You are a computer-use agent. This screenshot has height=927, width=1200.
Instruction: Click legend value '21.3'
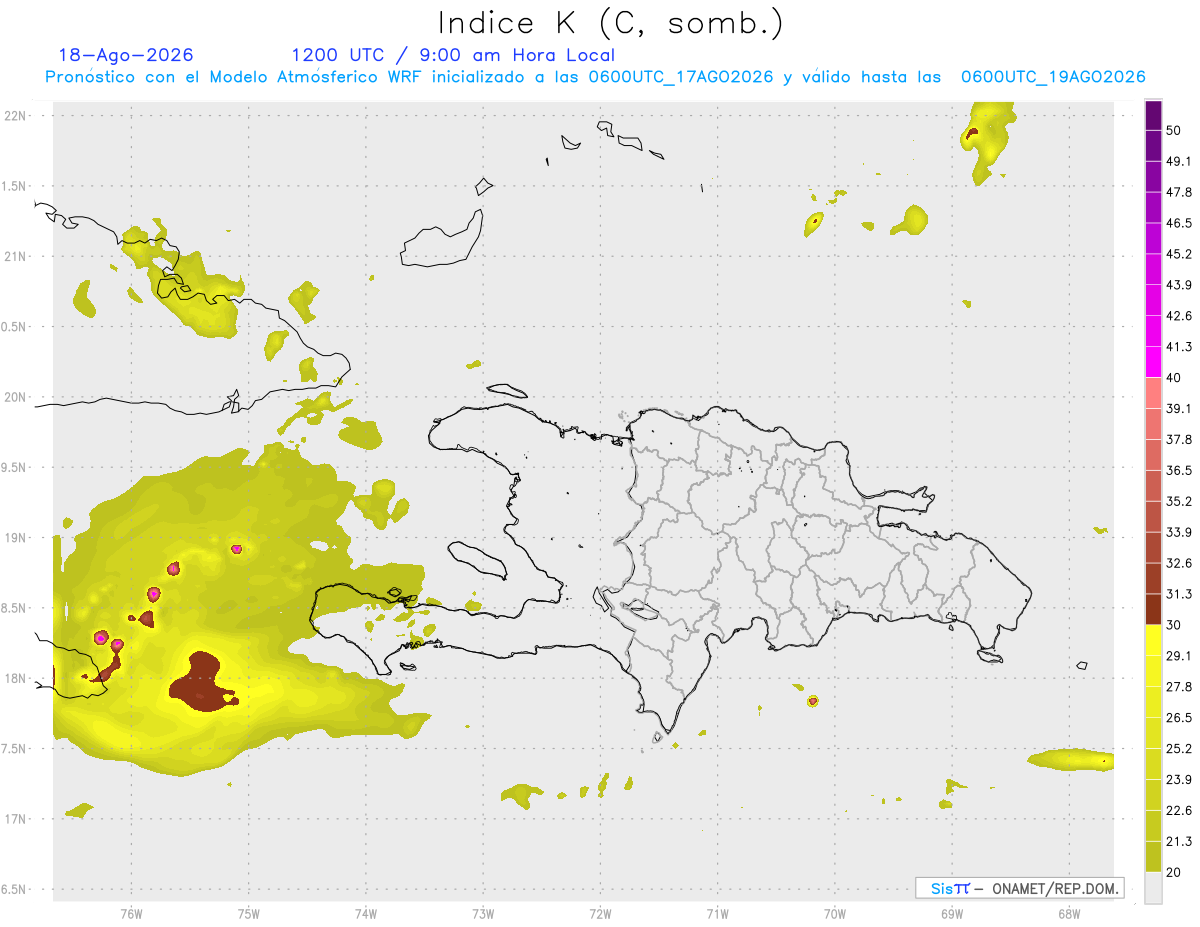tap(1180, 841)
